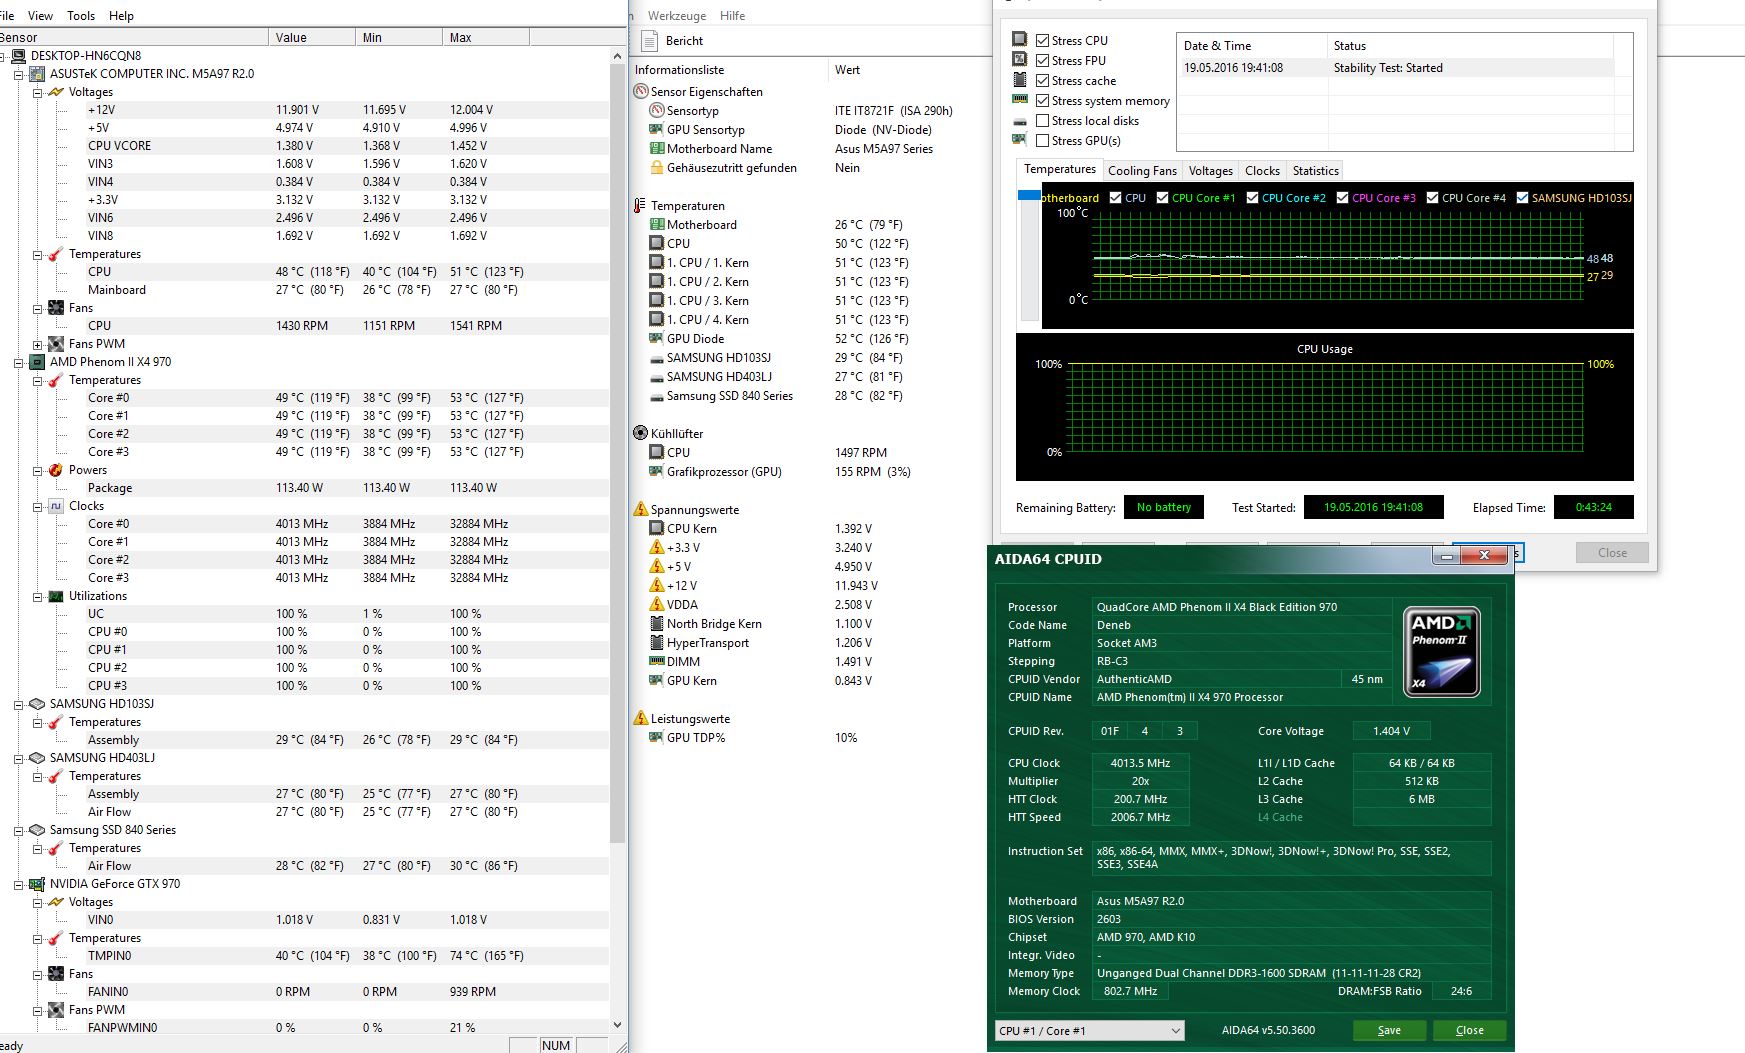Click the DESKTOP-HN6CQN8 computer icon in HWMonitor
Image resolution: width=1745 pixels, height=1053 pixels.
[18, 56]
